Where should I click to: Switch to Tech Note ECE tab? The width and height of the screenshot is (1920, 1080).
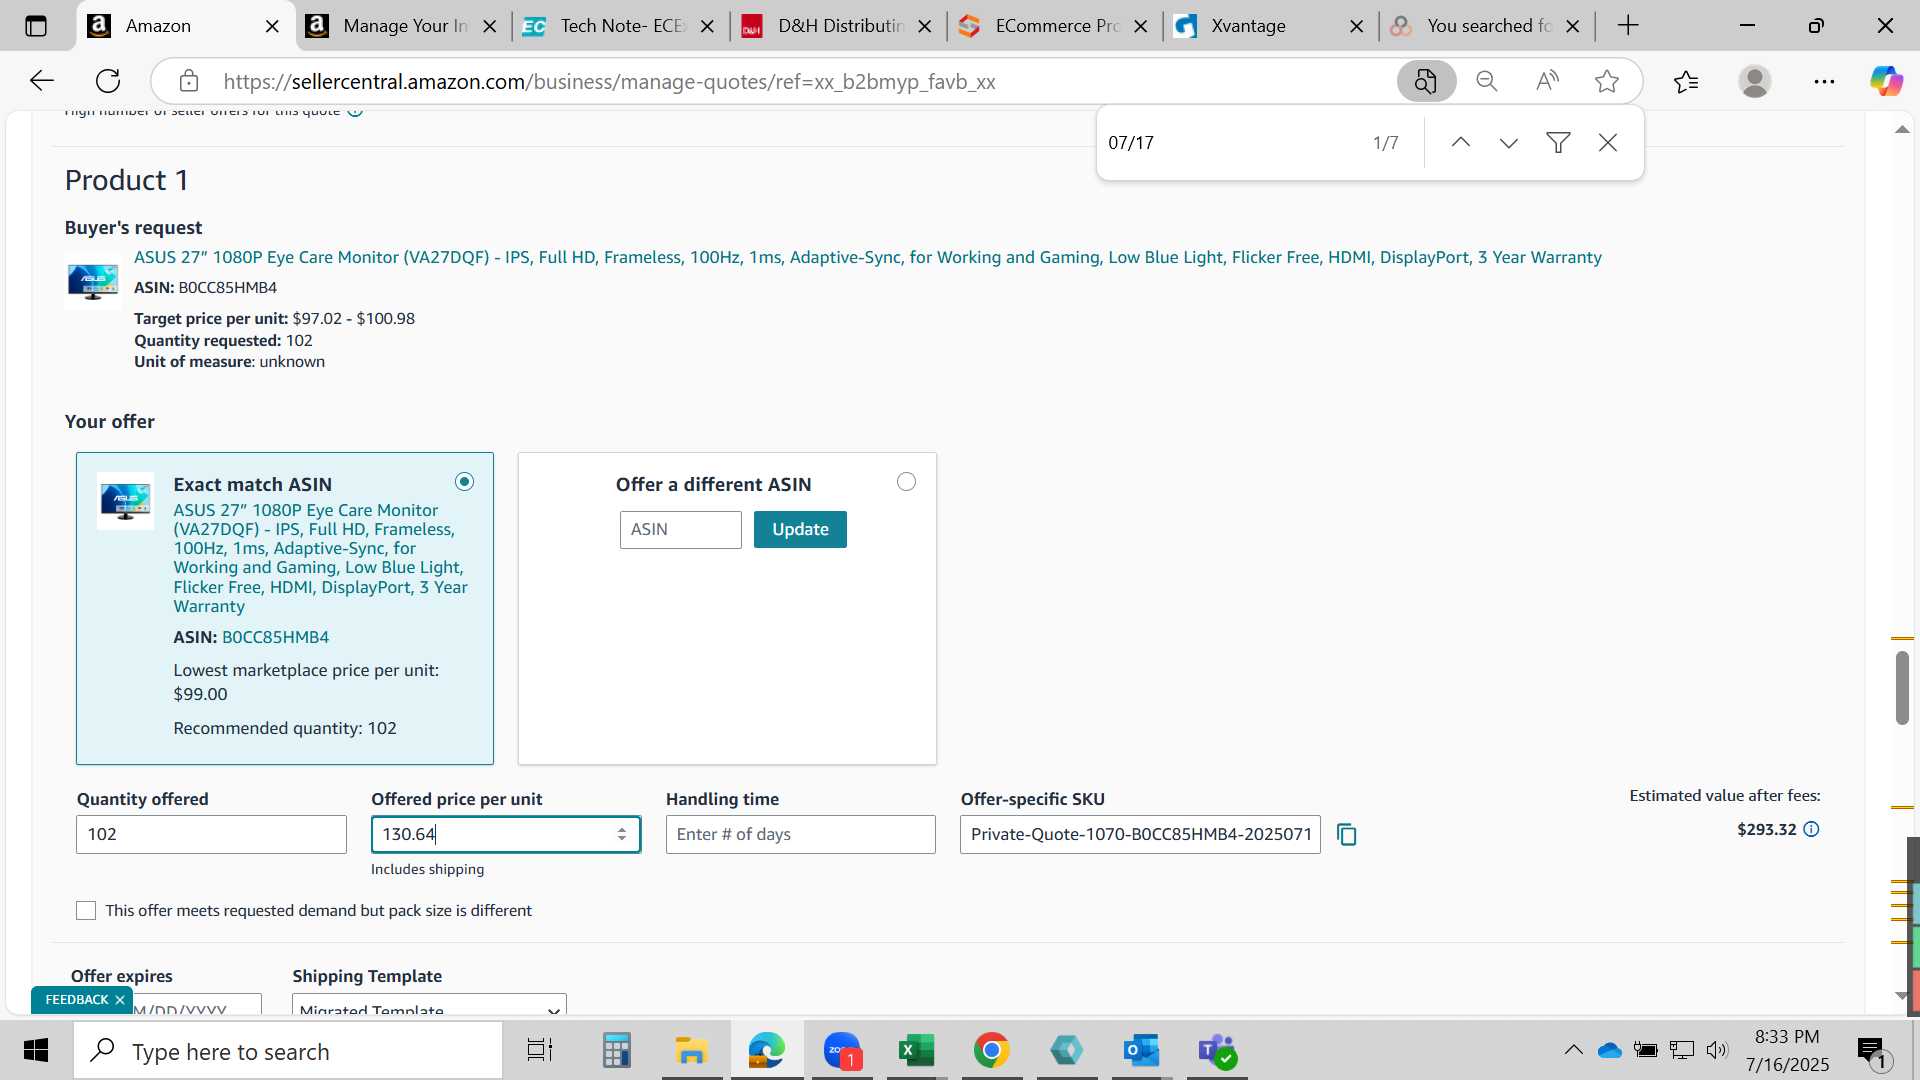tap(621, 26)
